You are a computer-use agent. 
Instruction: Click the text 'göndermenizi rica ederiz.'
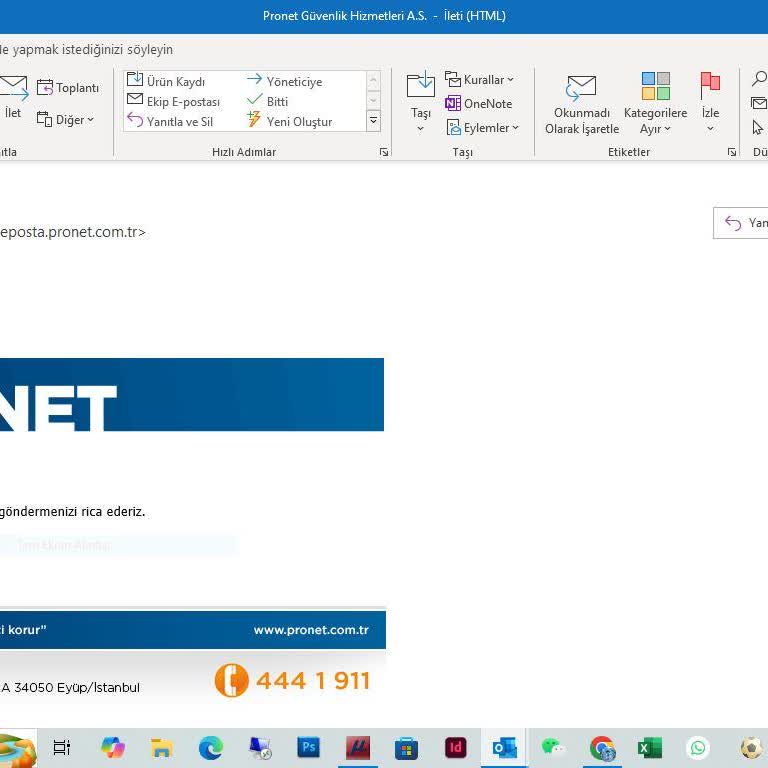click(x=72, y=512)
